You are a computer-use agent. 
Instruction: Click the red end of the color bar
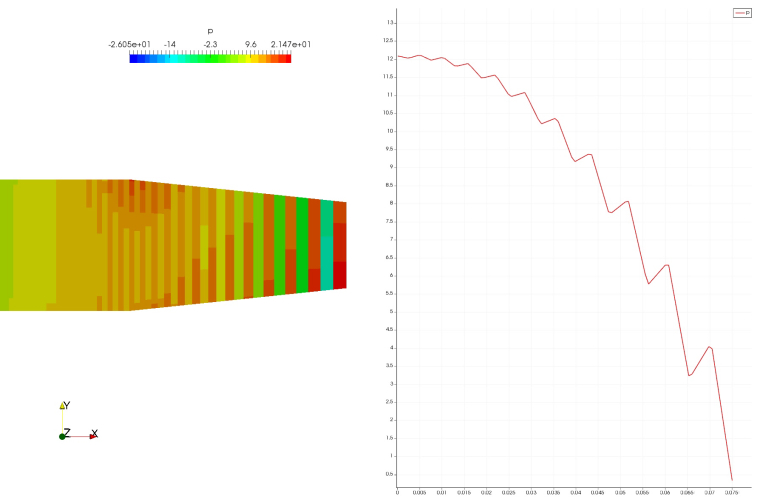point(287,59)
